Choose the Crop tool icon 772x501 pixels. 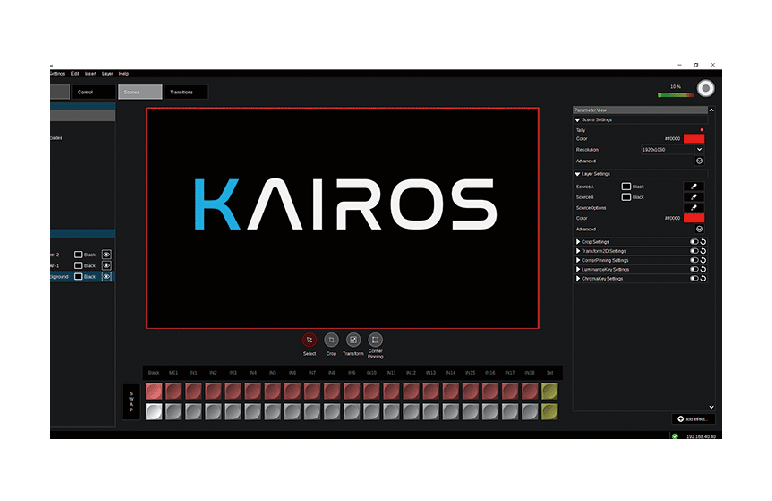coord(331,340)
